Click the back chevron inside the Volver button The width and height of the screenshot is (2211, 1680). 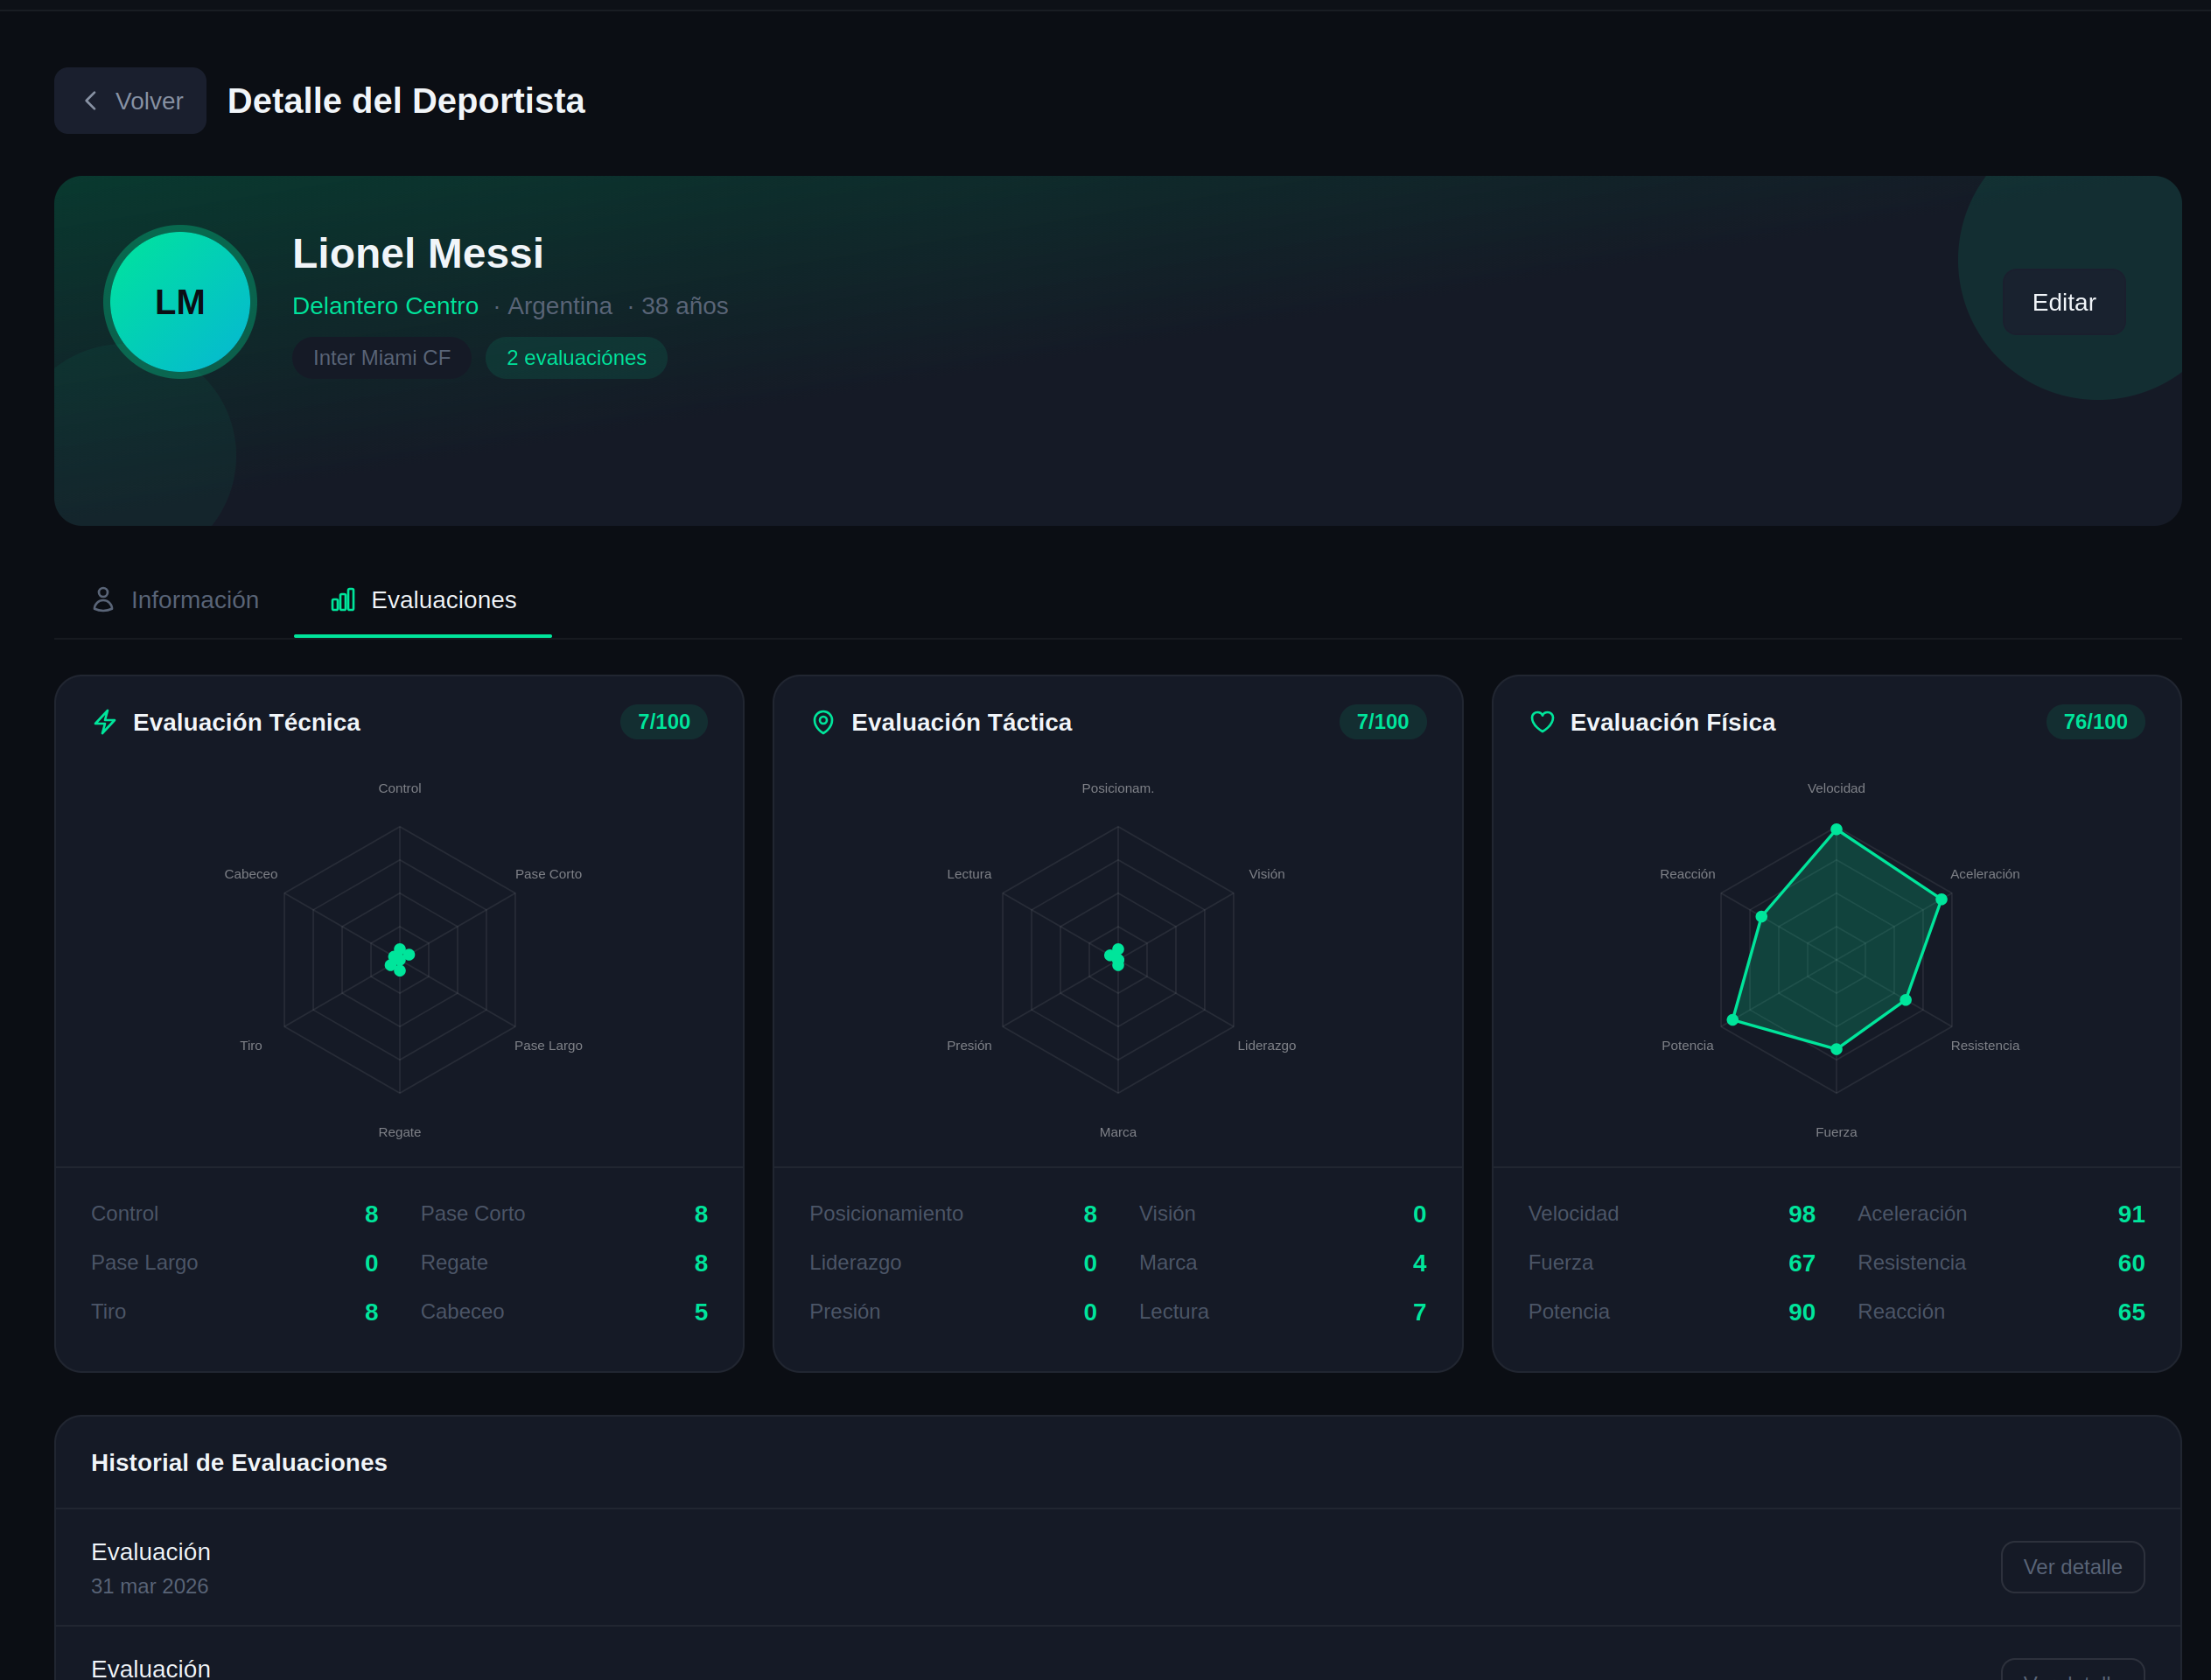90,100
